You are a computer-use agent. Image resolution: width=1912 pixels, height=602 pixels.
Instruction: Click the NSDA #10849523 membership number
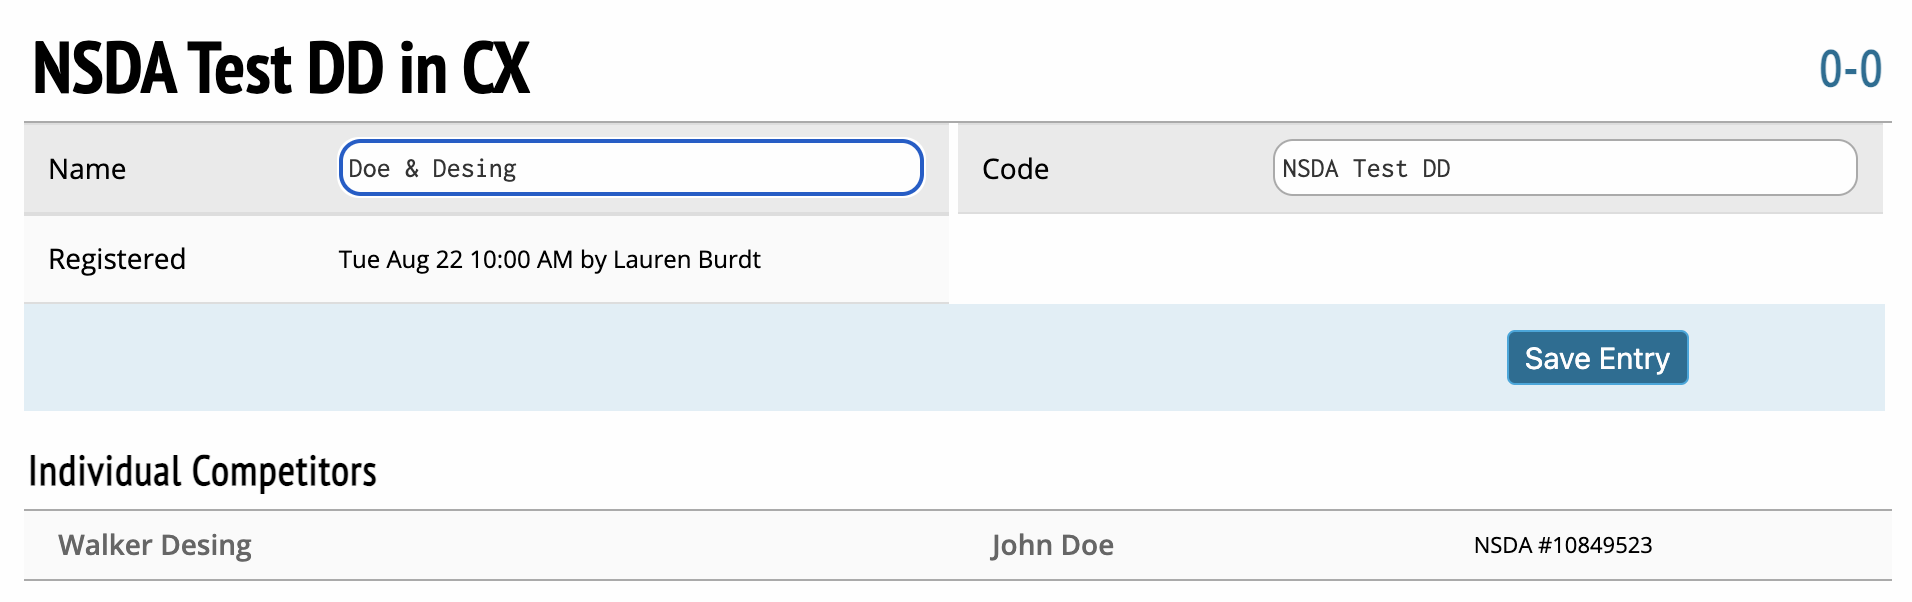1562,545
